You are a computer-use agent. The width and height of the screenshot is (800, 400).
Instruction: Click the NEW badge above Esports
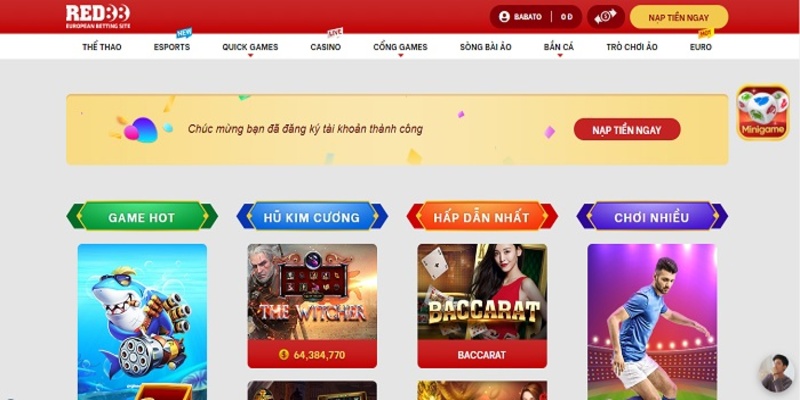point(184,33)
